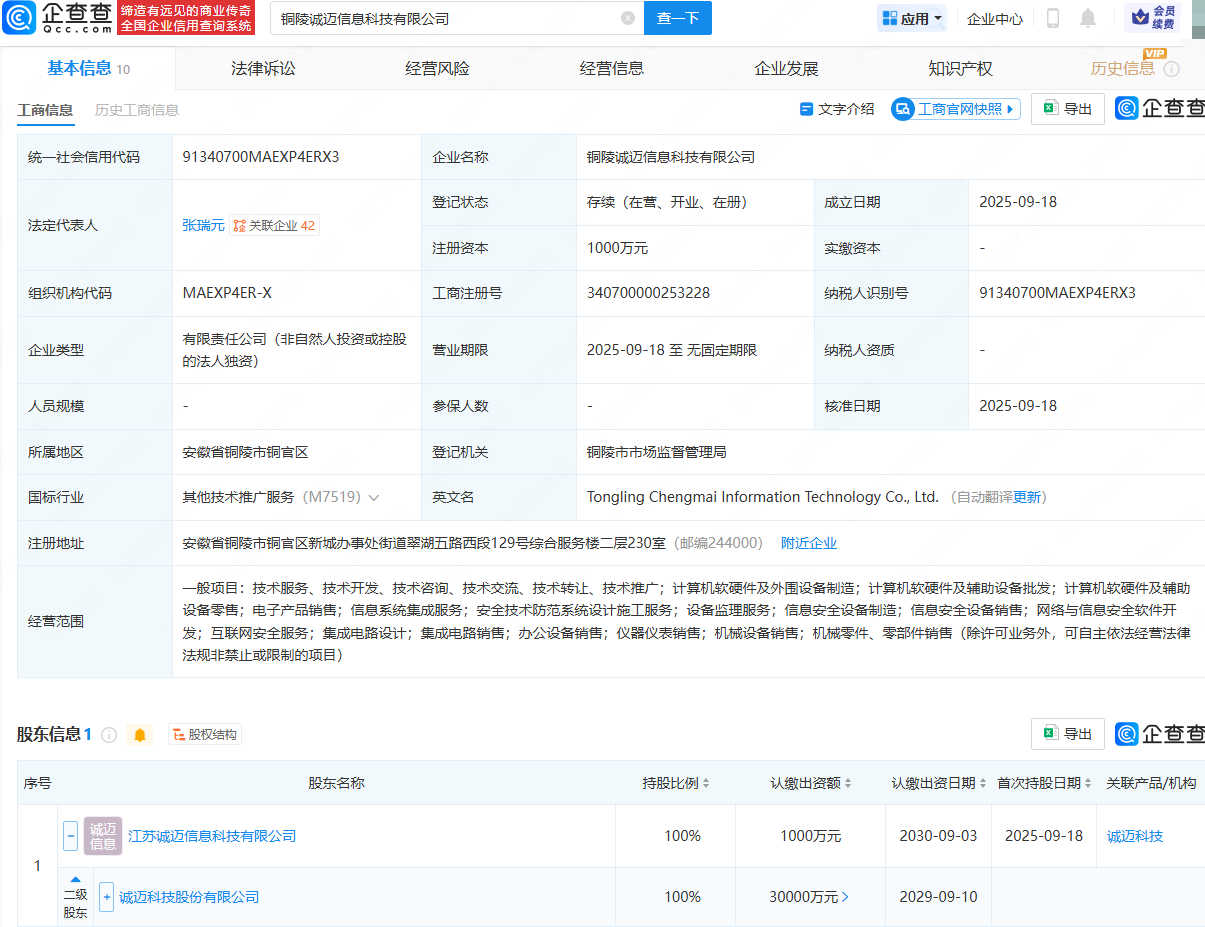This screenshot has width=1205, height=927.
Task: Click into the company name search field
Action: pyautogui.click(x=440, y=18)
